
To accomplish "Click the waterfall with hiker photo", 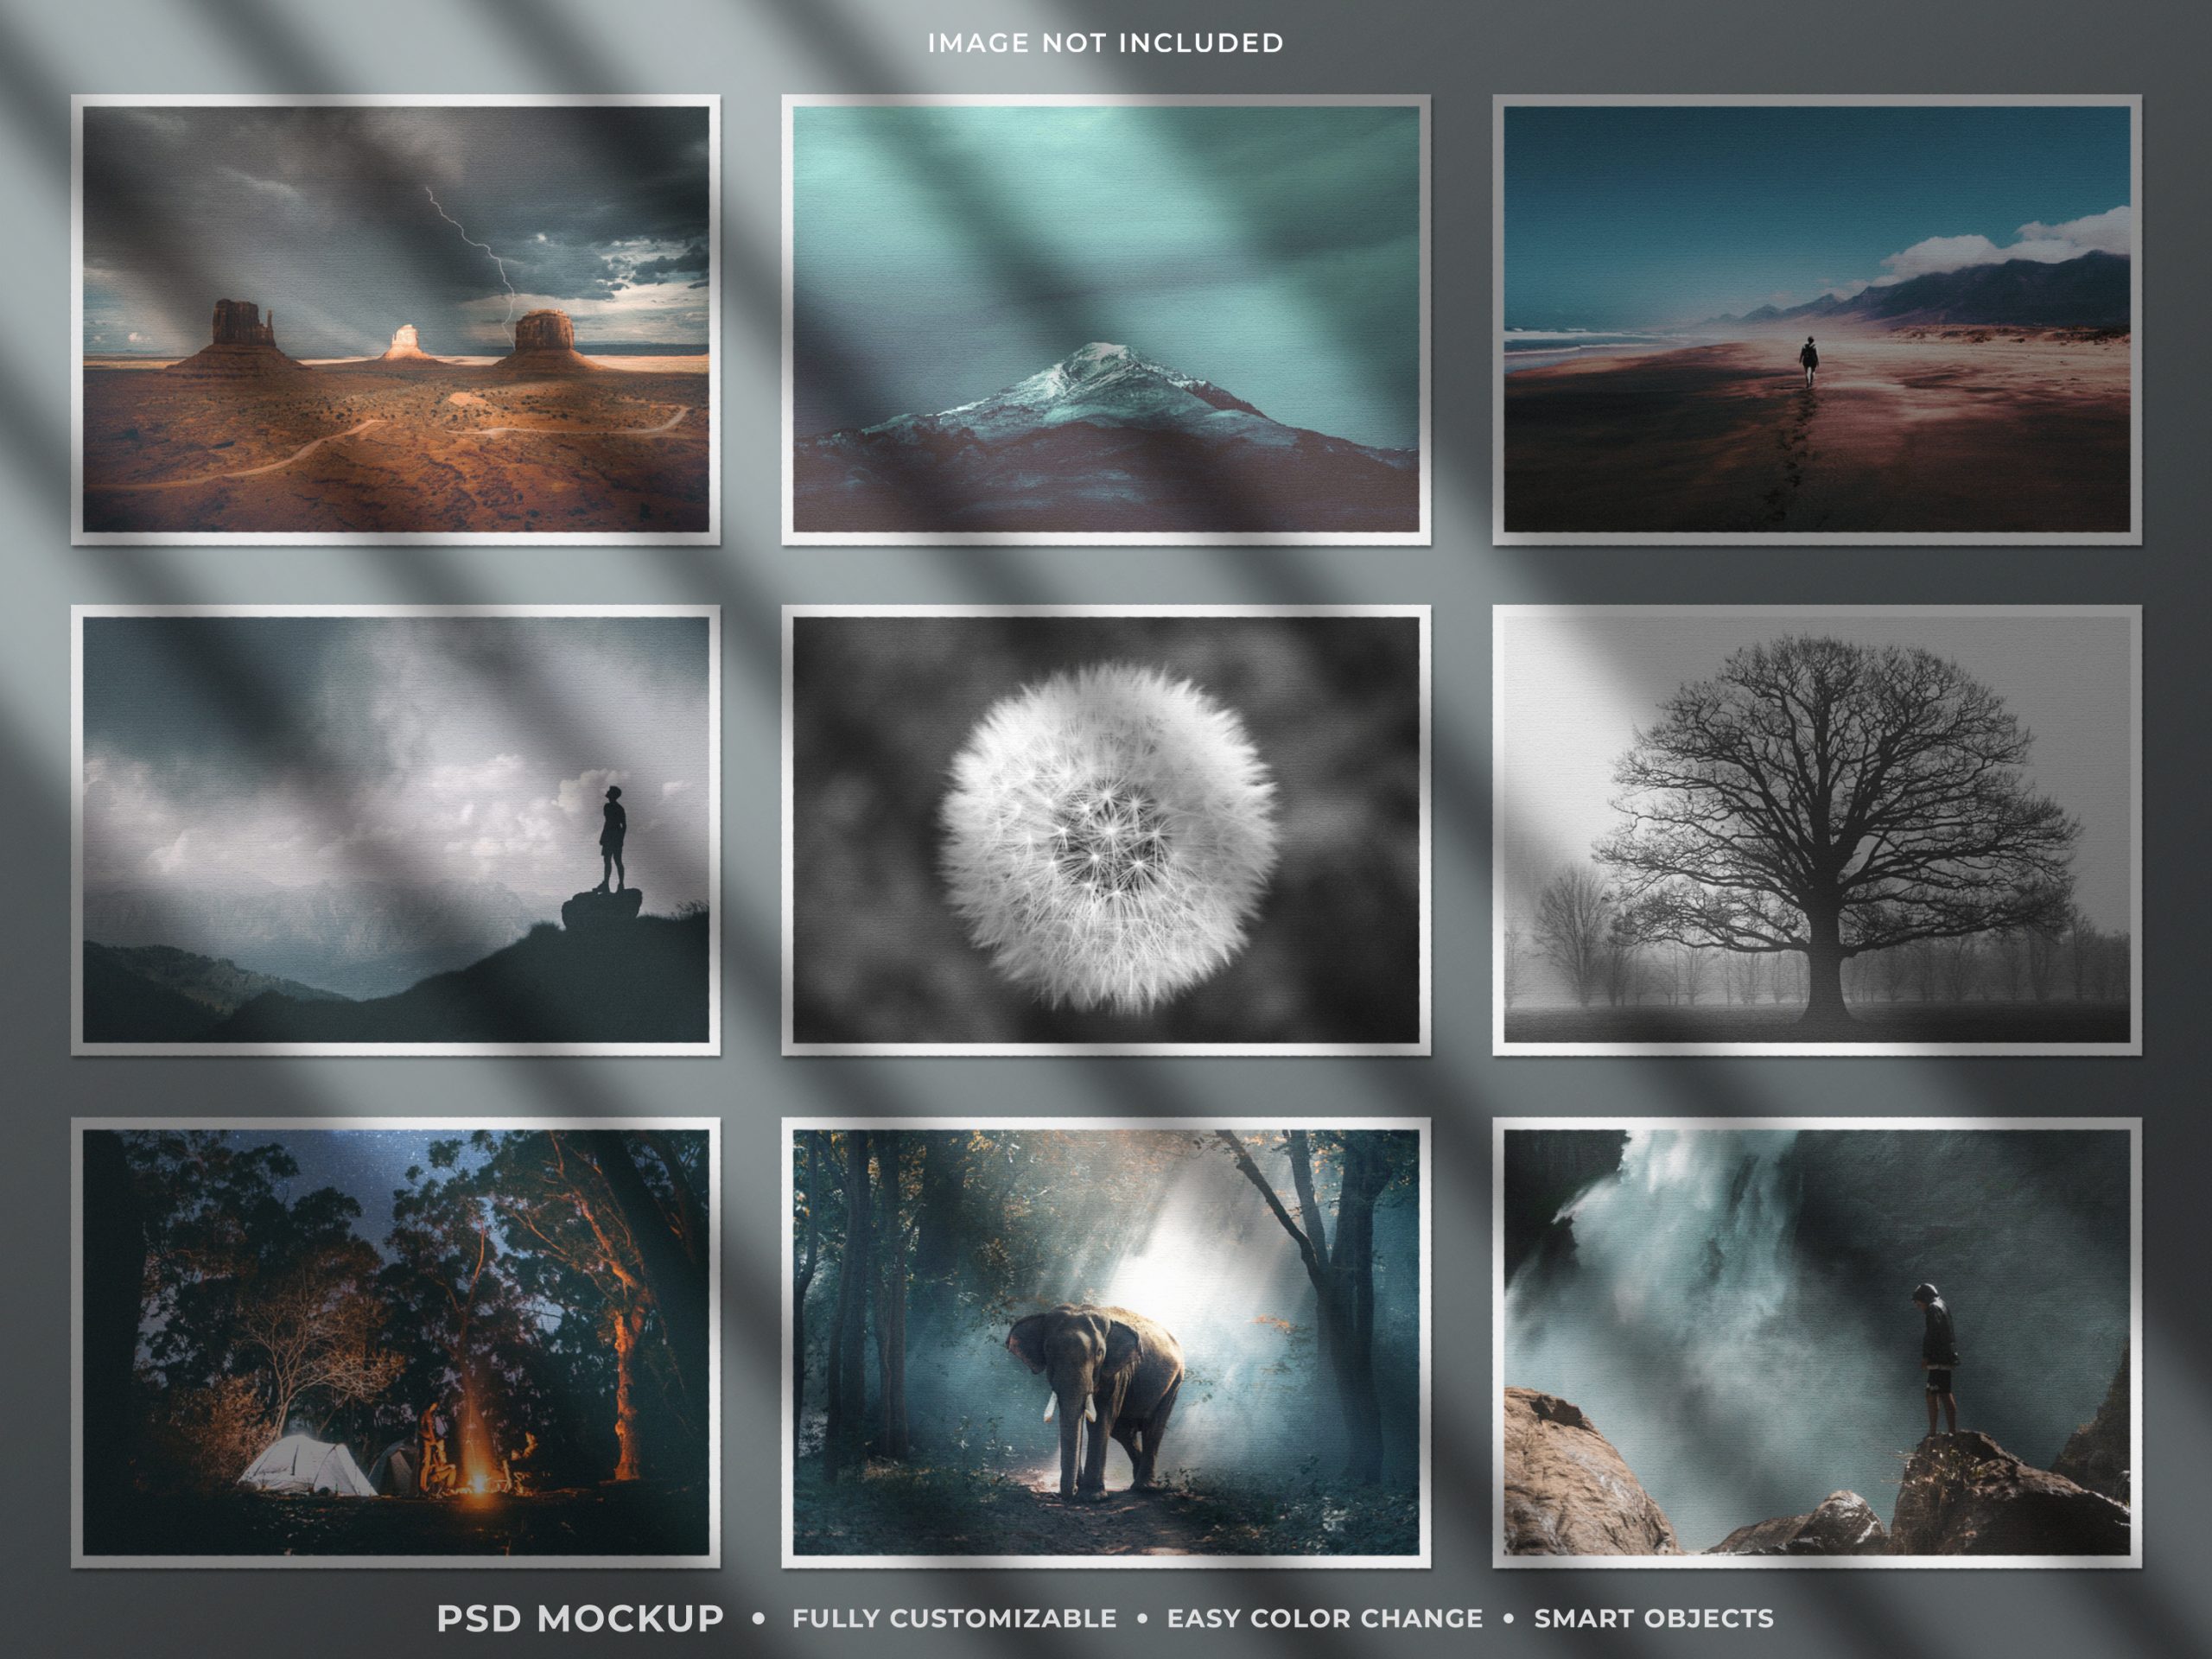I will [1816, 1342].
